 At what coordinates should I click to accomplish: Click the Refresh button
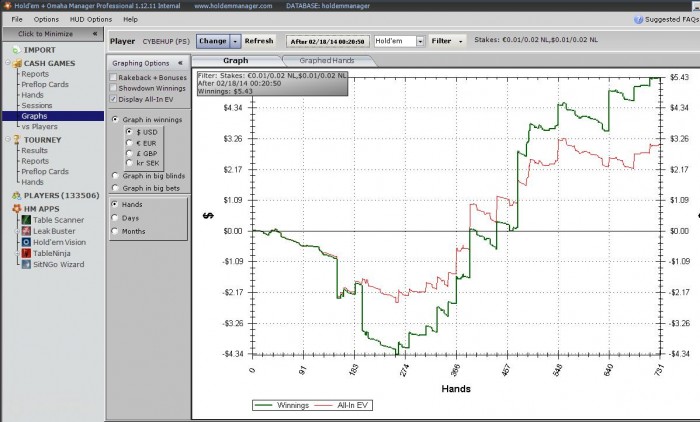tap(259, 41)
